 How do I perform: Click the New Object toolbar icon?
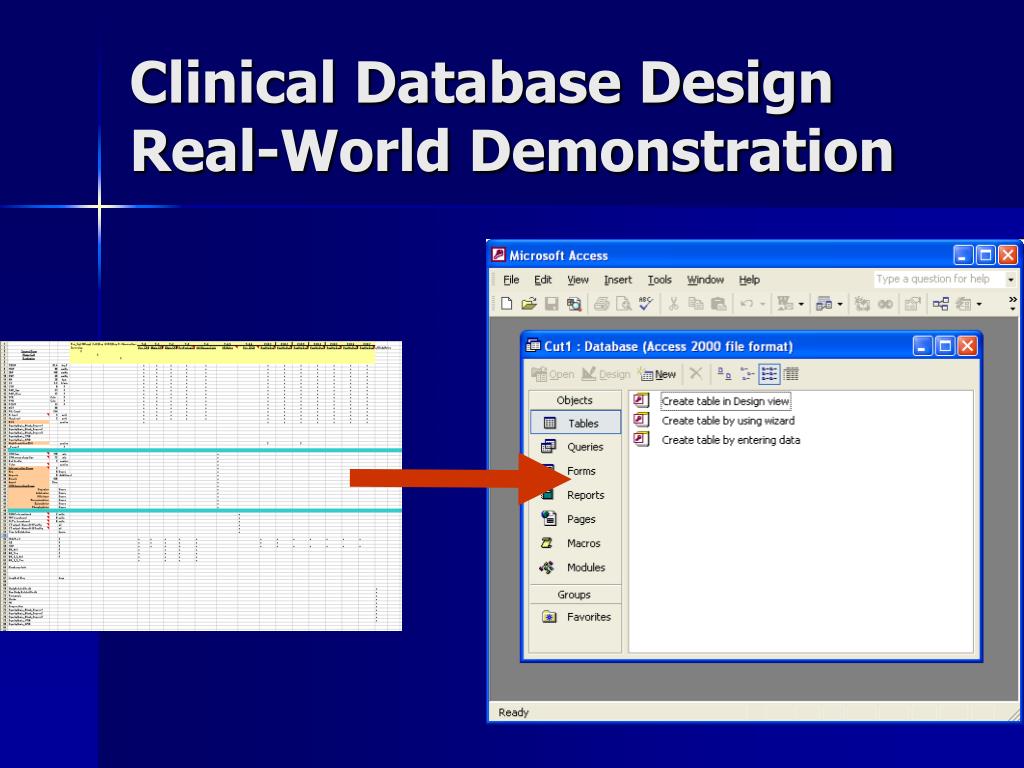(x=964, y=304)
